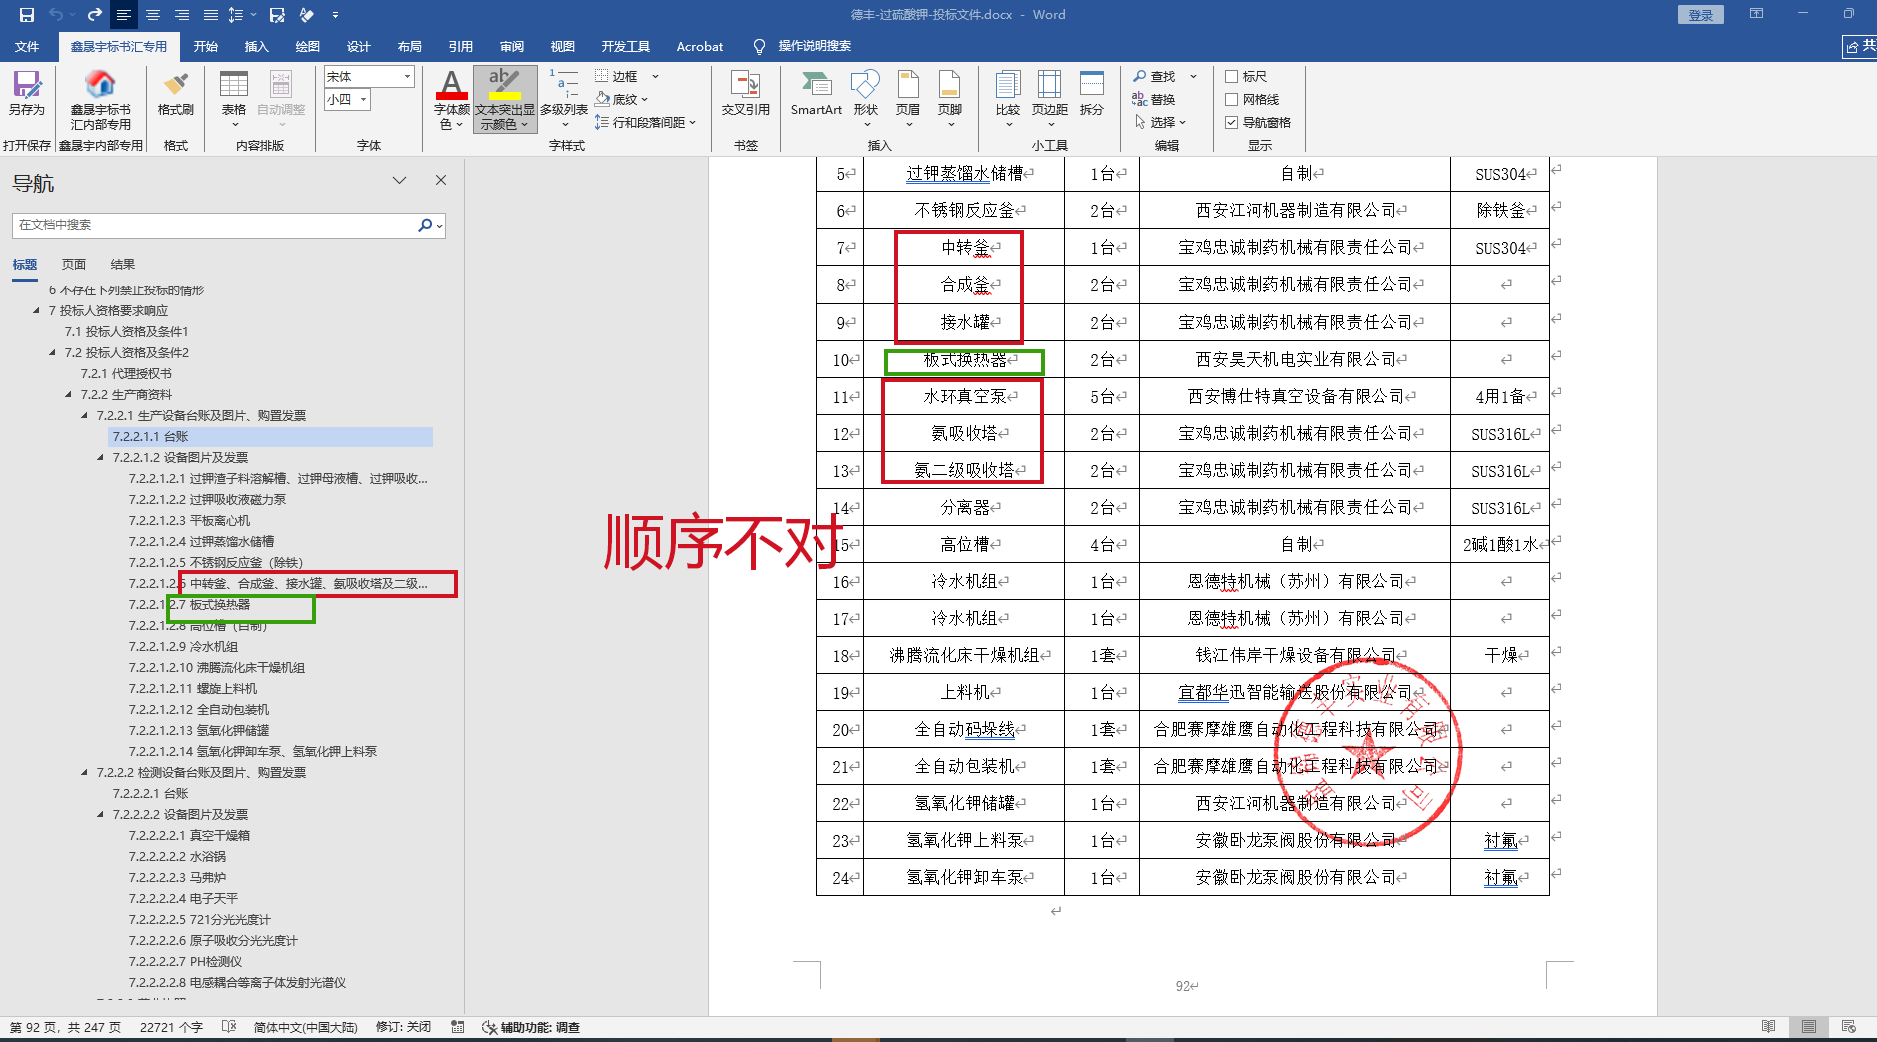Collapse the 7.2.2.1.2 设备图片及发票 tree node
Viewport: 1877px width, 1042px height.
click(x=100, y=457)
